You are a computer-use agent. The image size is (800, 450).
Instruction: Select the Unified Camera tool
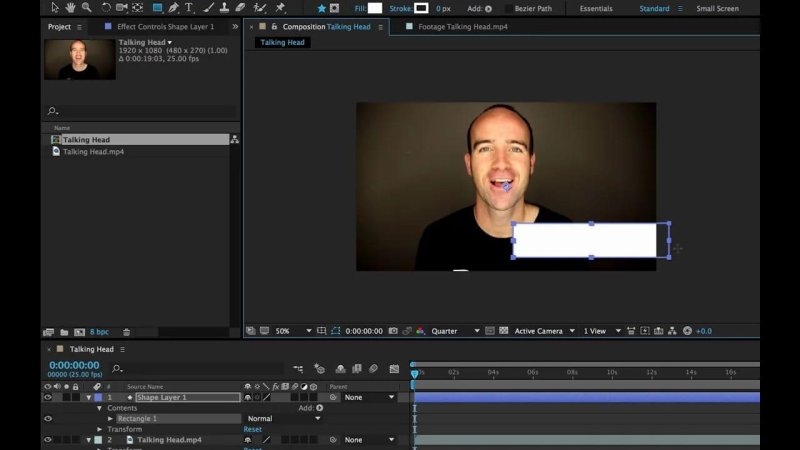[x=121, y=8]
